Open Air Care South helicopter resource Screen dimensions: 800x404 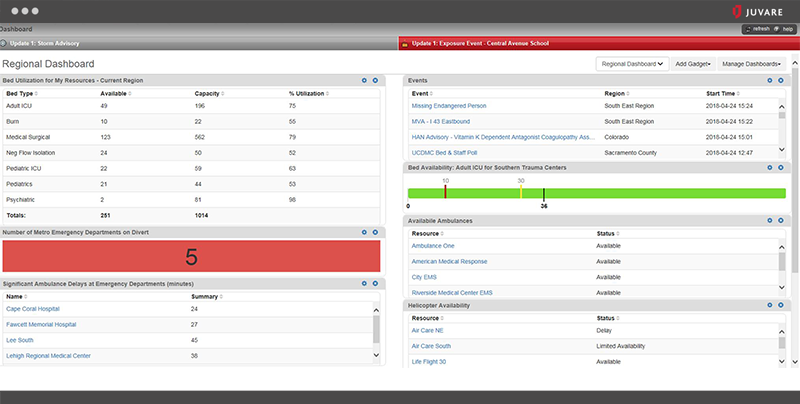[x=431, y=346]
